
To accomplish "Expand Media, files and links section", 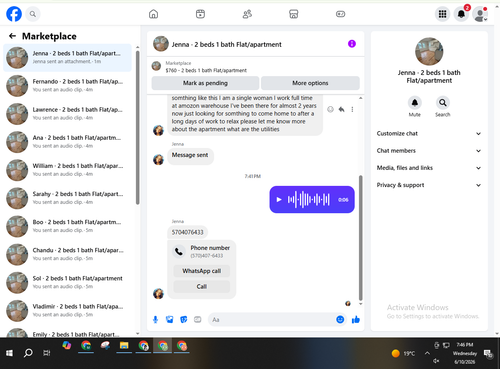I will click(429, 168).
